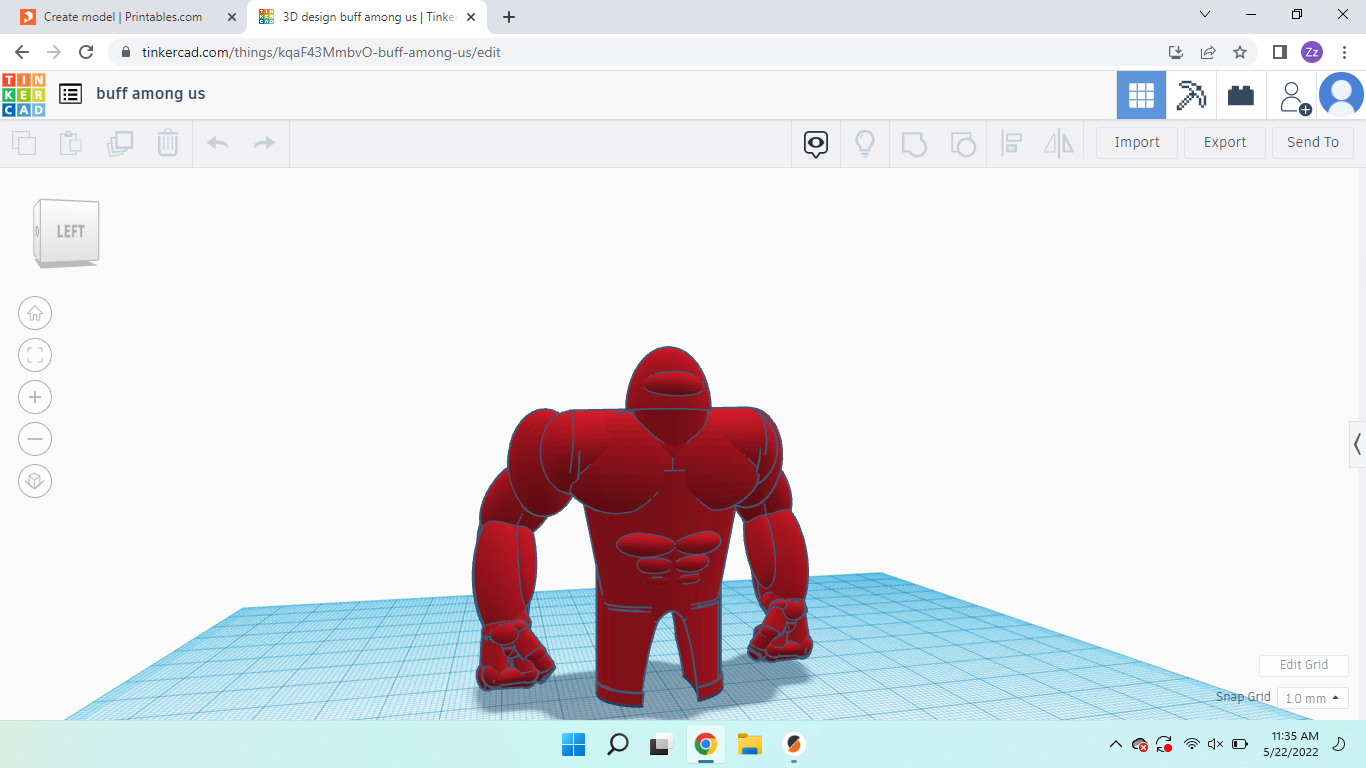This screenshot has width=1366, height=768.
Task: Click Fit all in view icon
Action: click(35, 355)
